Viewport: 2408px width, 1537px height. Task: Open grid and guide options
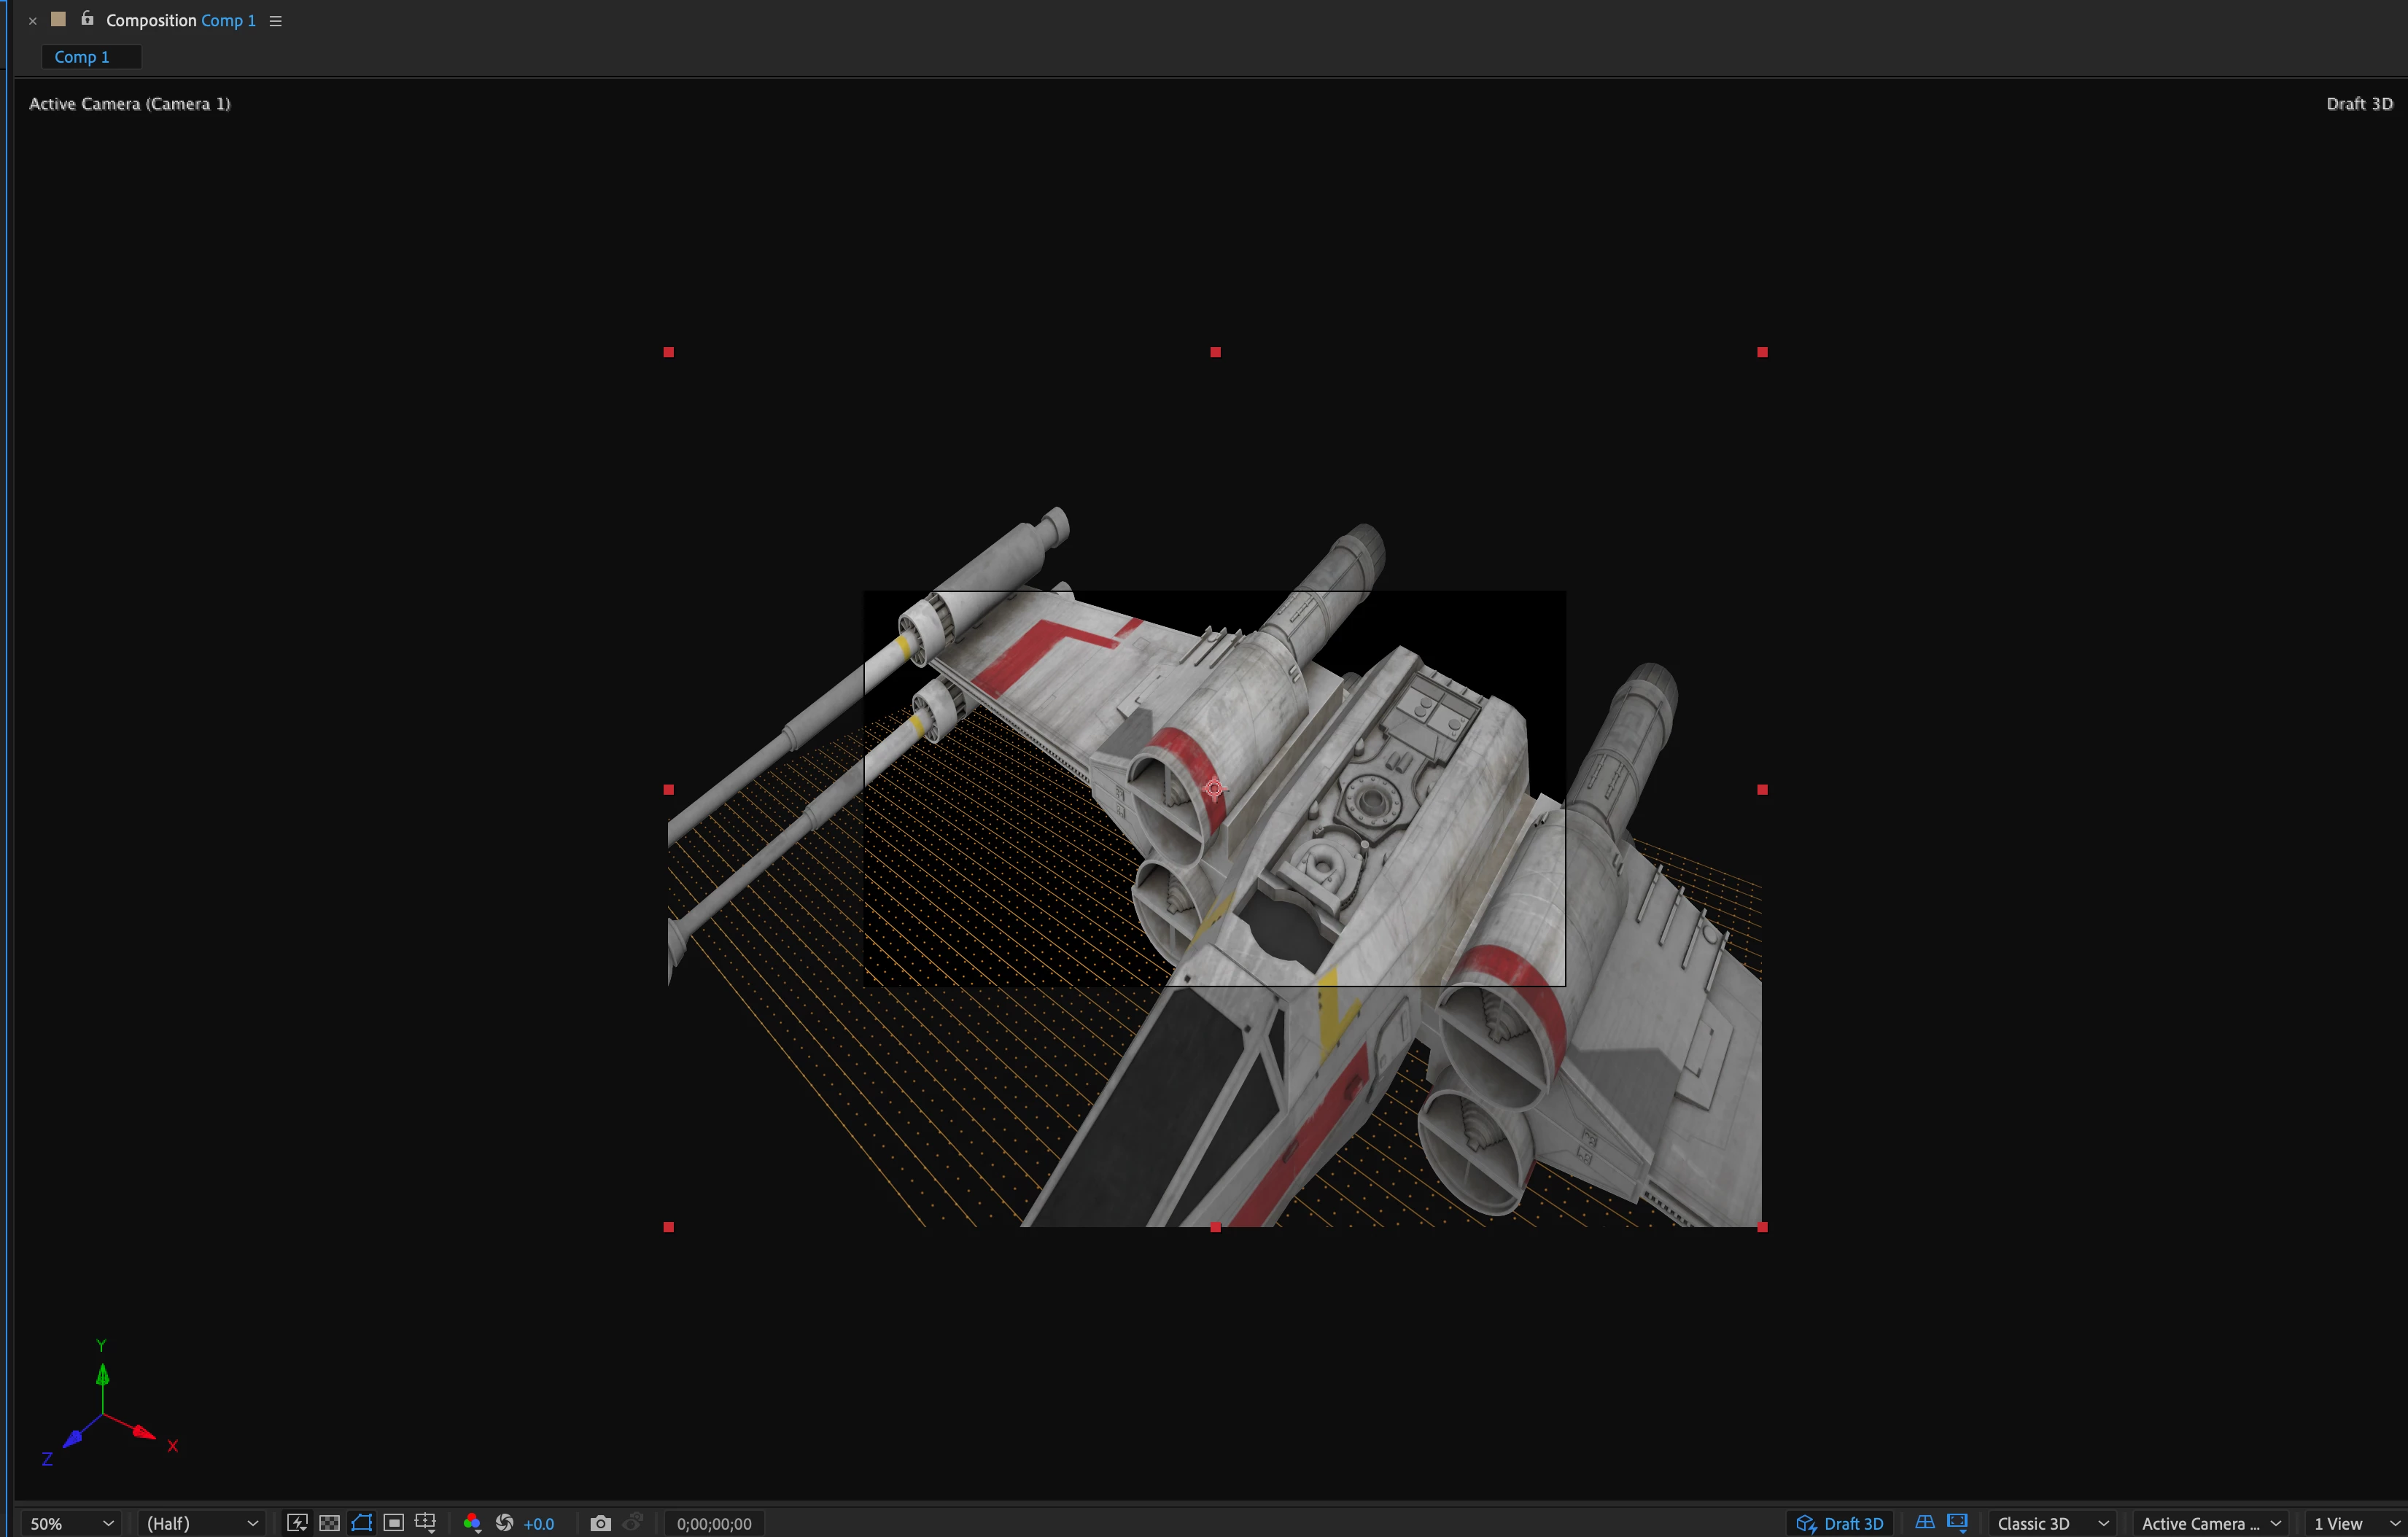point(426,1522)
